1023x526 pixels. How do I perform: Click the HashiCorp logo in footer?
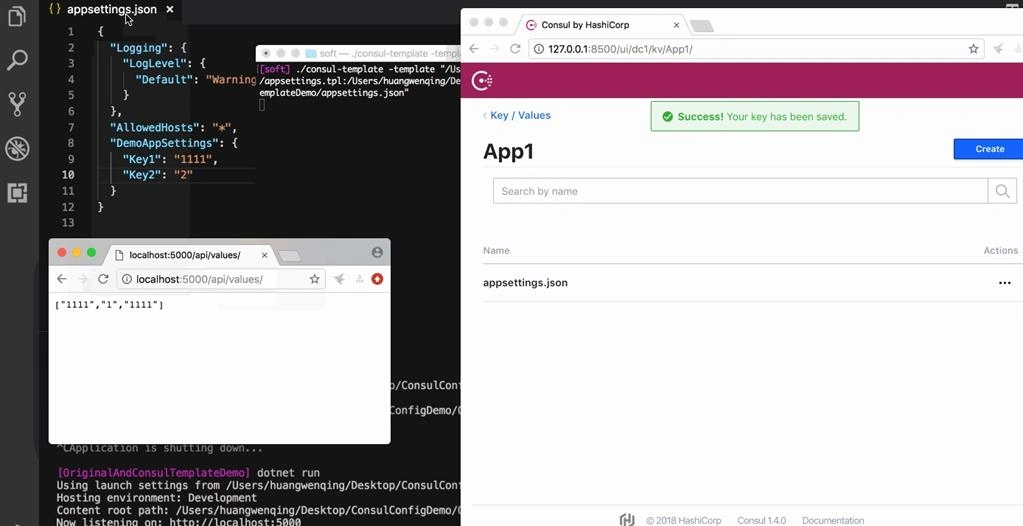pos(627,519)
